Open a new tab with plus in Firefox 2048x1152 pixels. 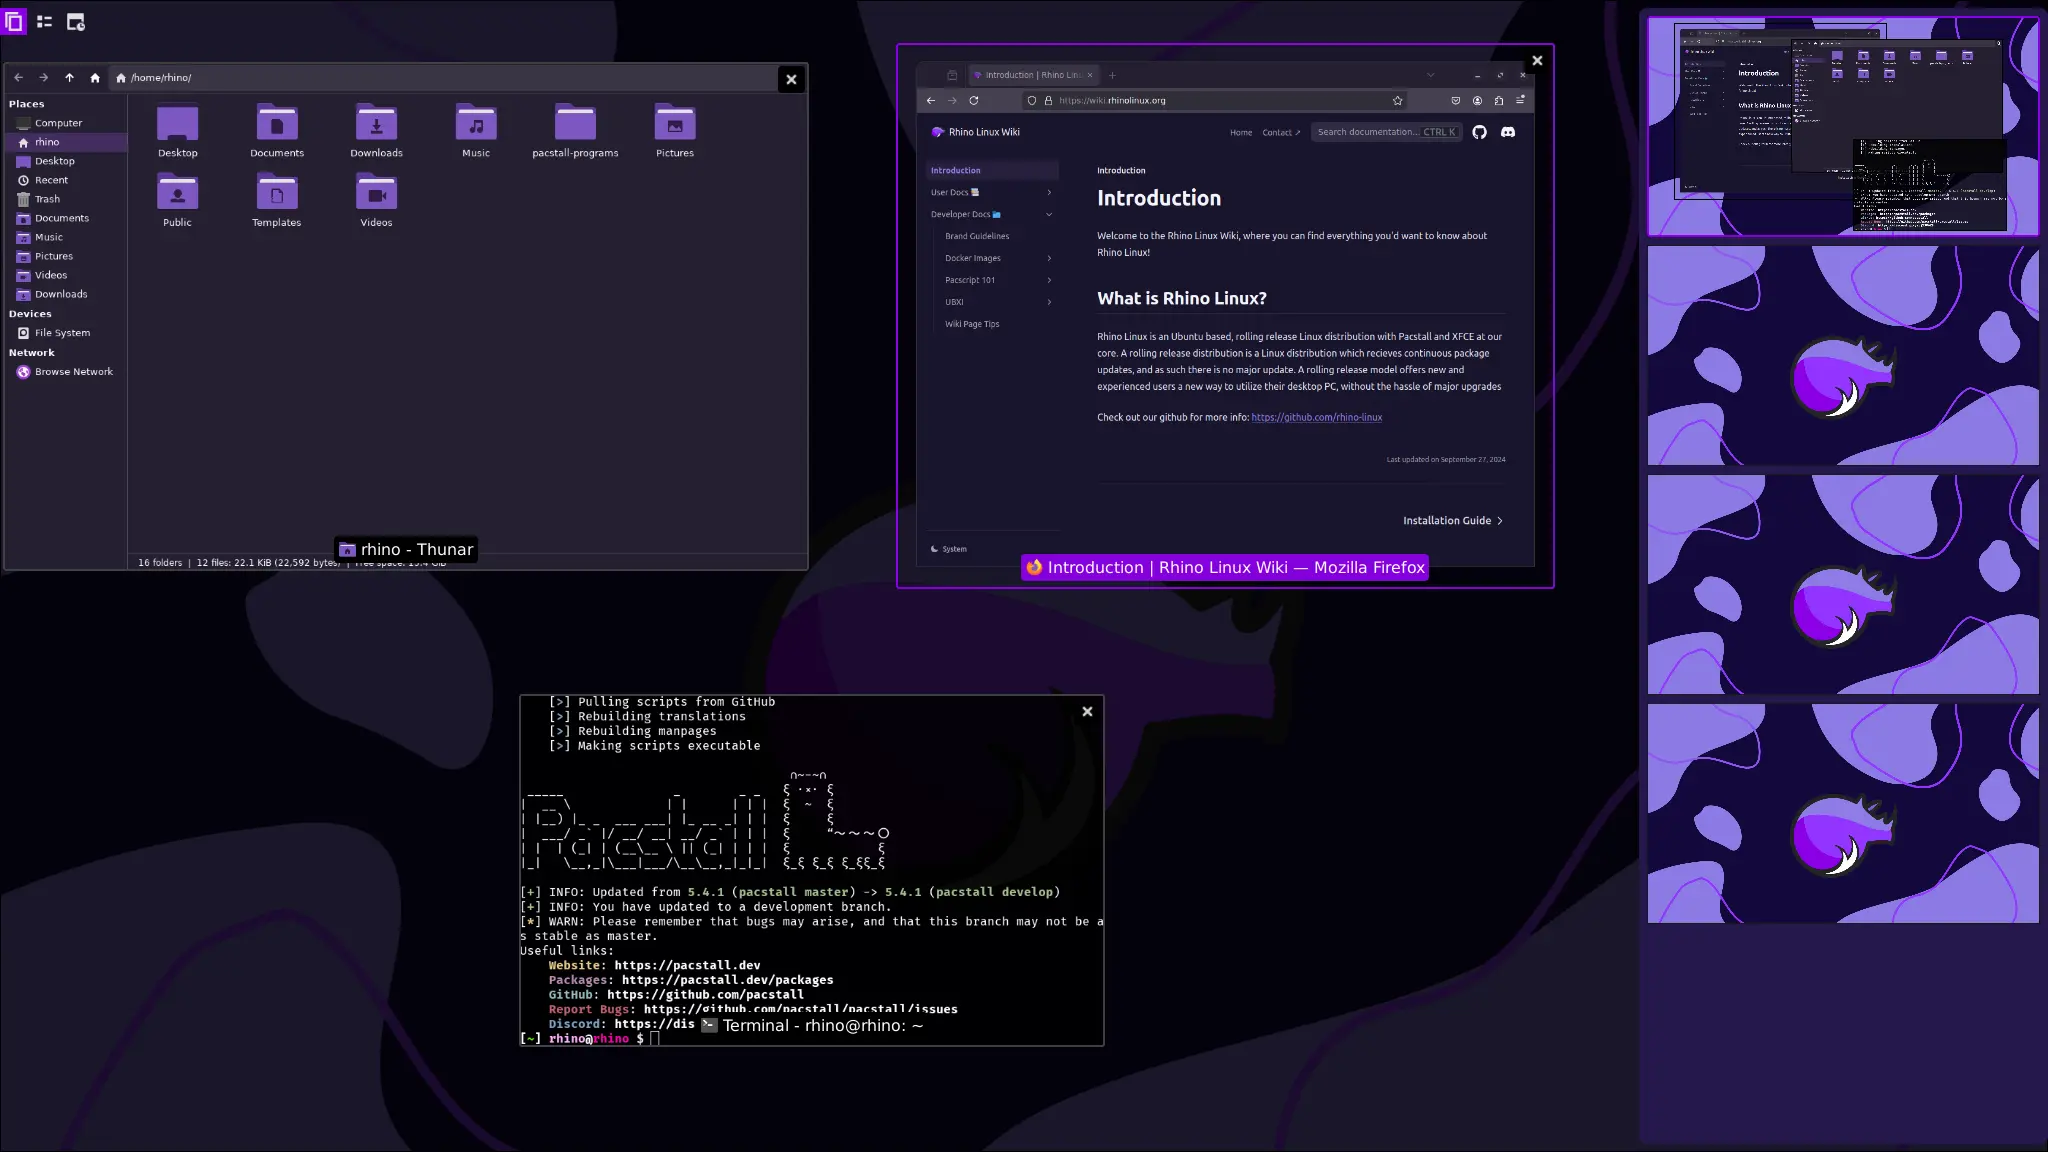[1112, 75]
